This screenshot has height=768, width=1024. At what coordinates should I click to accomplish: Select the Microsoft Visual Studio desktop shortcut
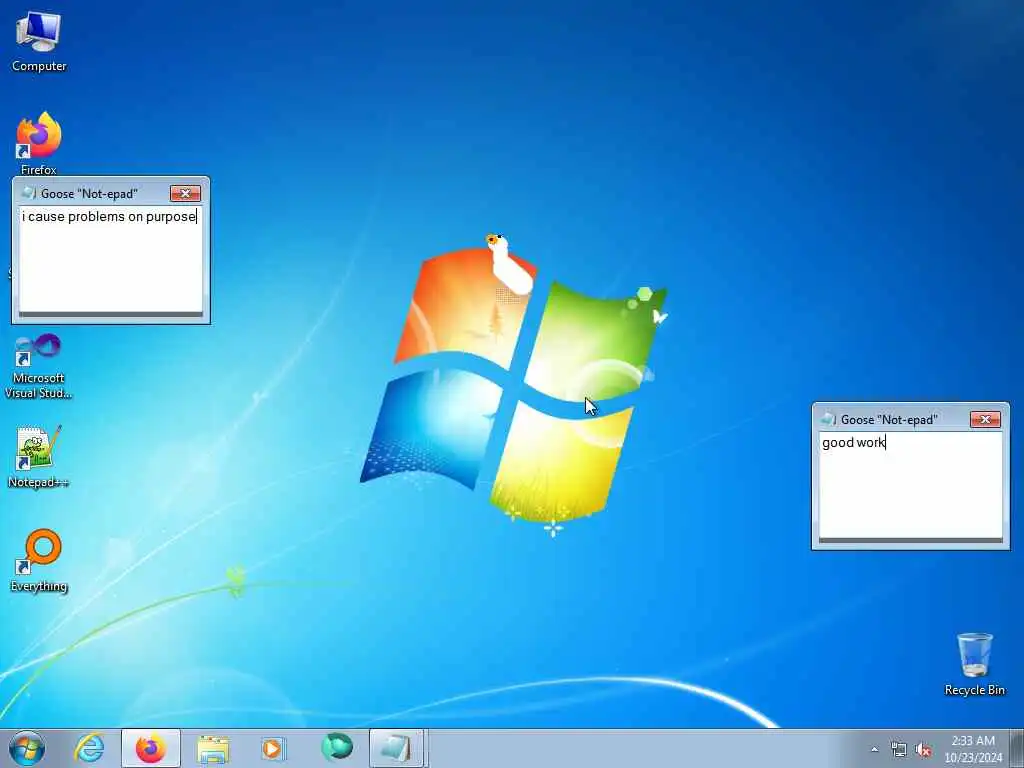pos(38,367)
